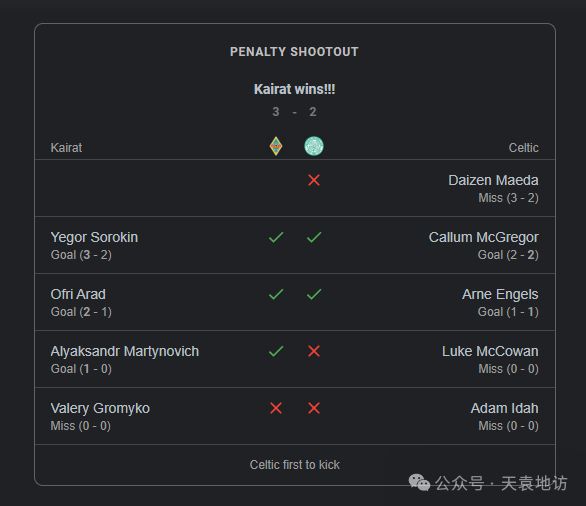Click the red miss cross for Valery Gromyko
Viewport: 586px width, 506px height.
tap(276, 408)
